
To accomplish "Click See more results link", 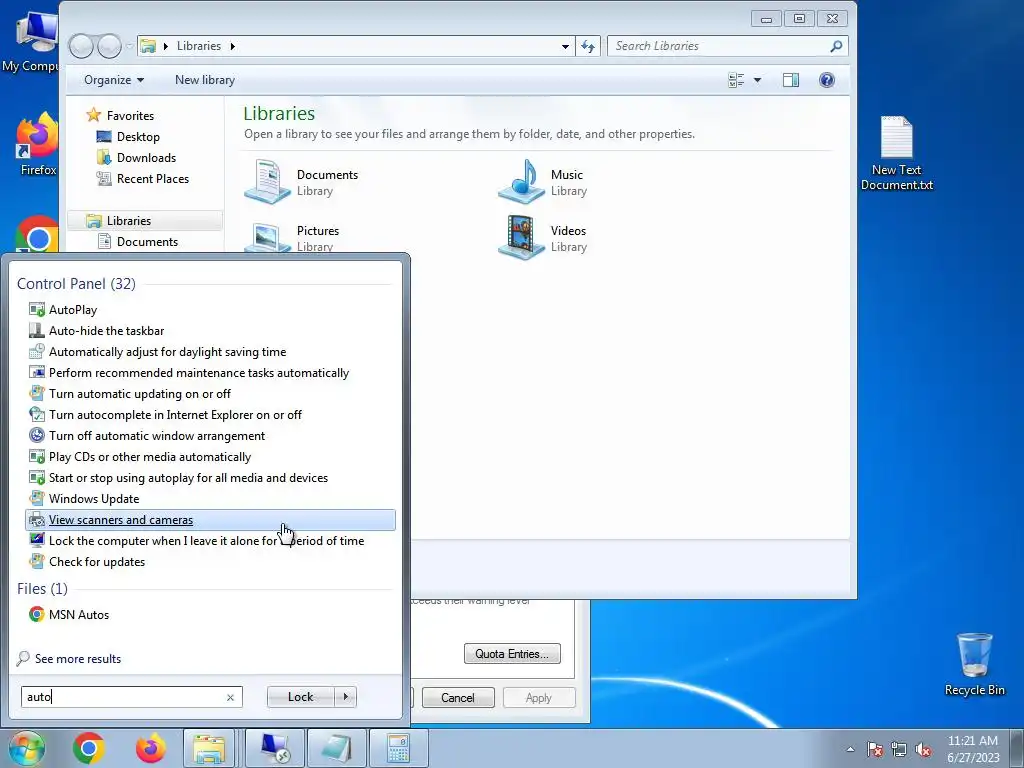I will point(78,658).
